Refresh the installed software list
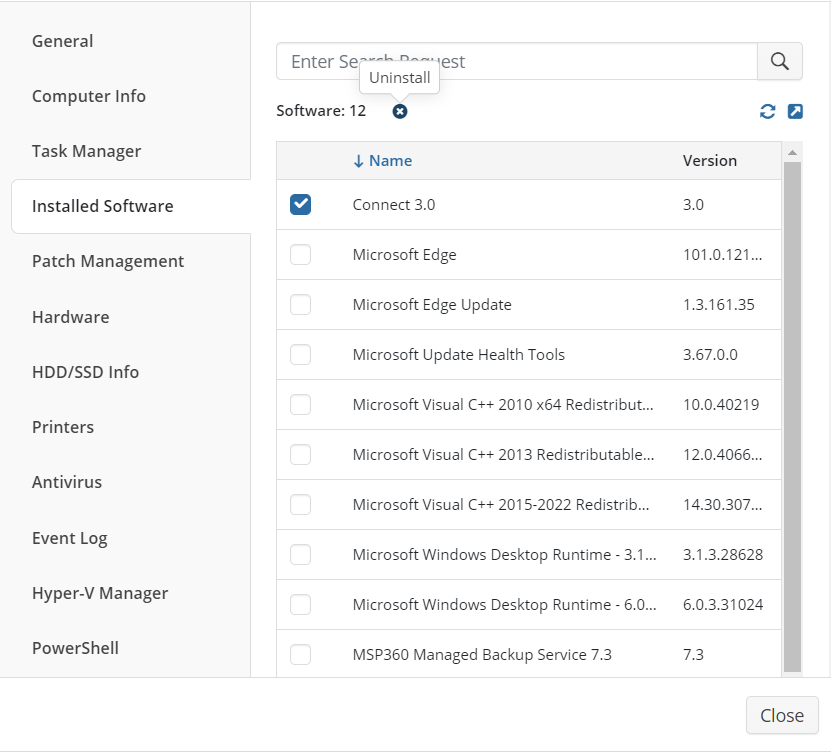Viewport: 831px width, 752px height. tap(767, 111)
